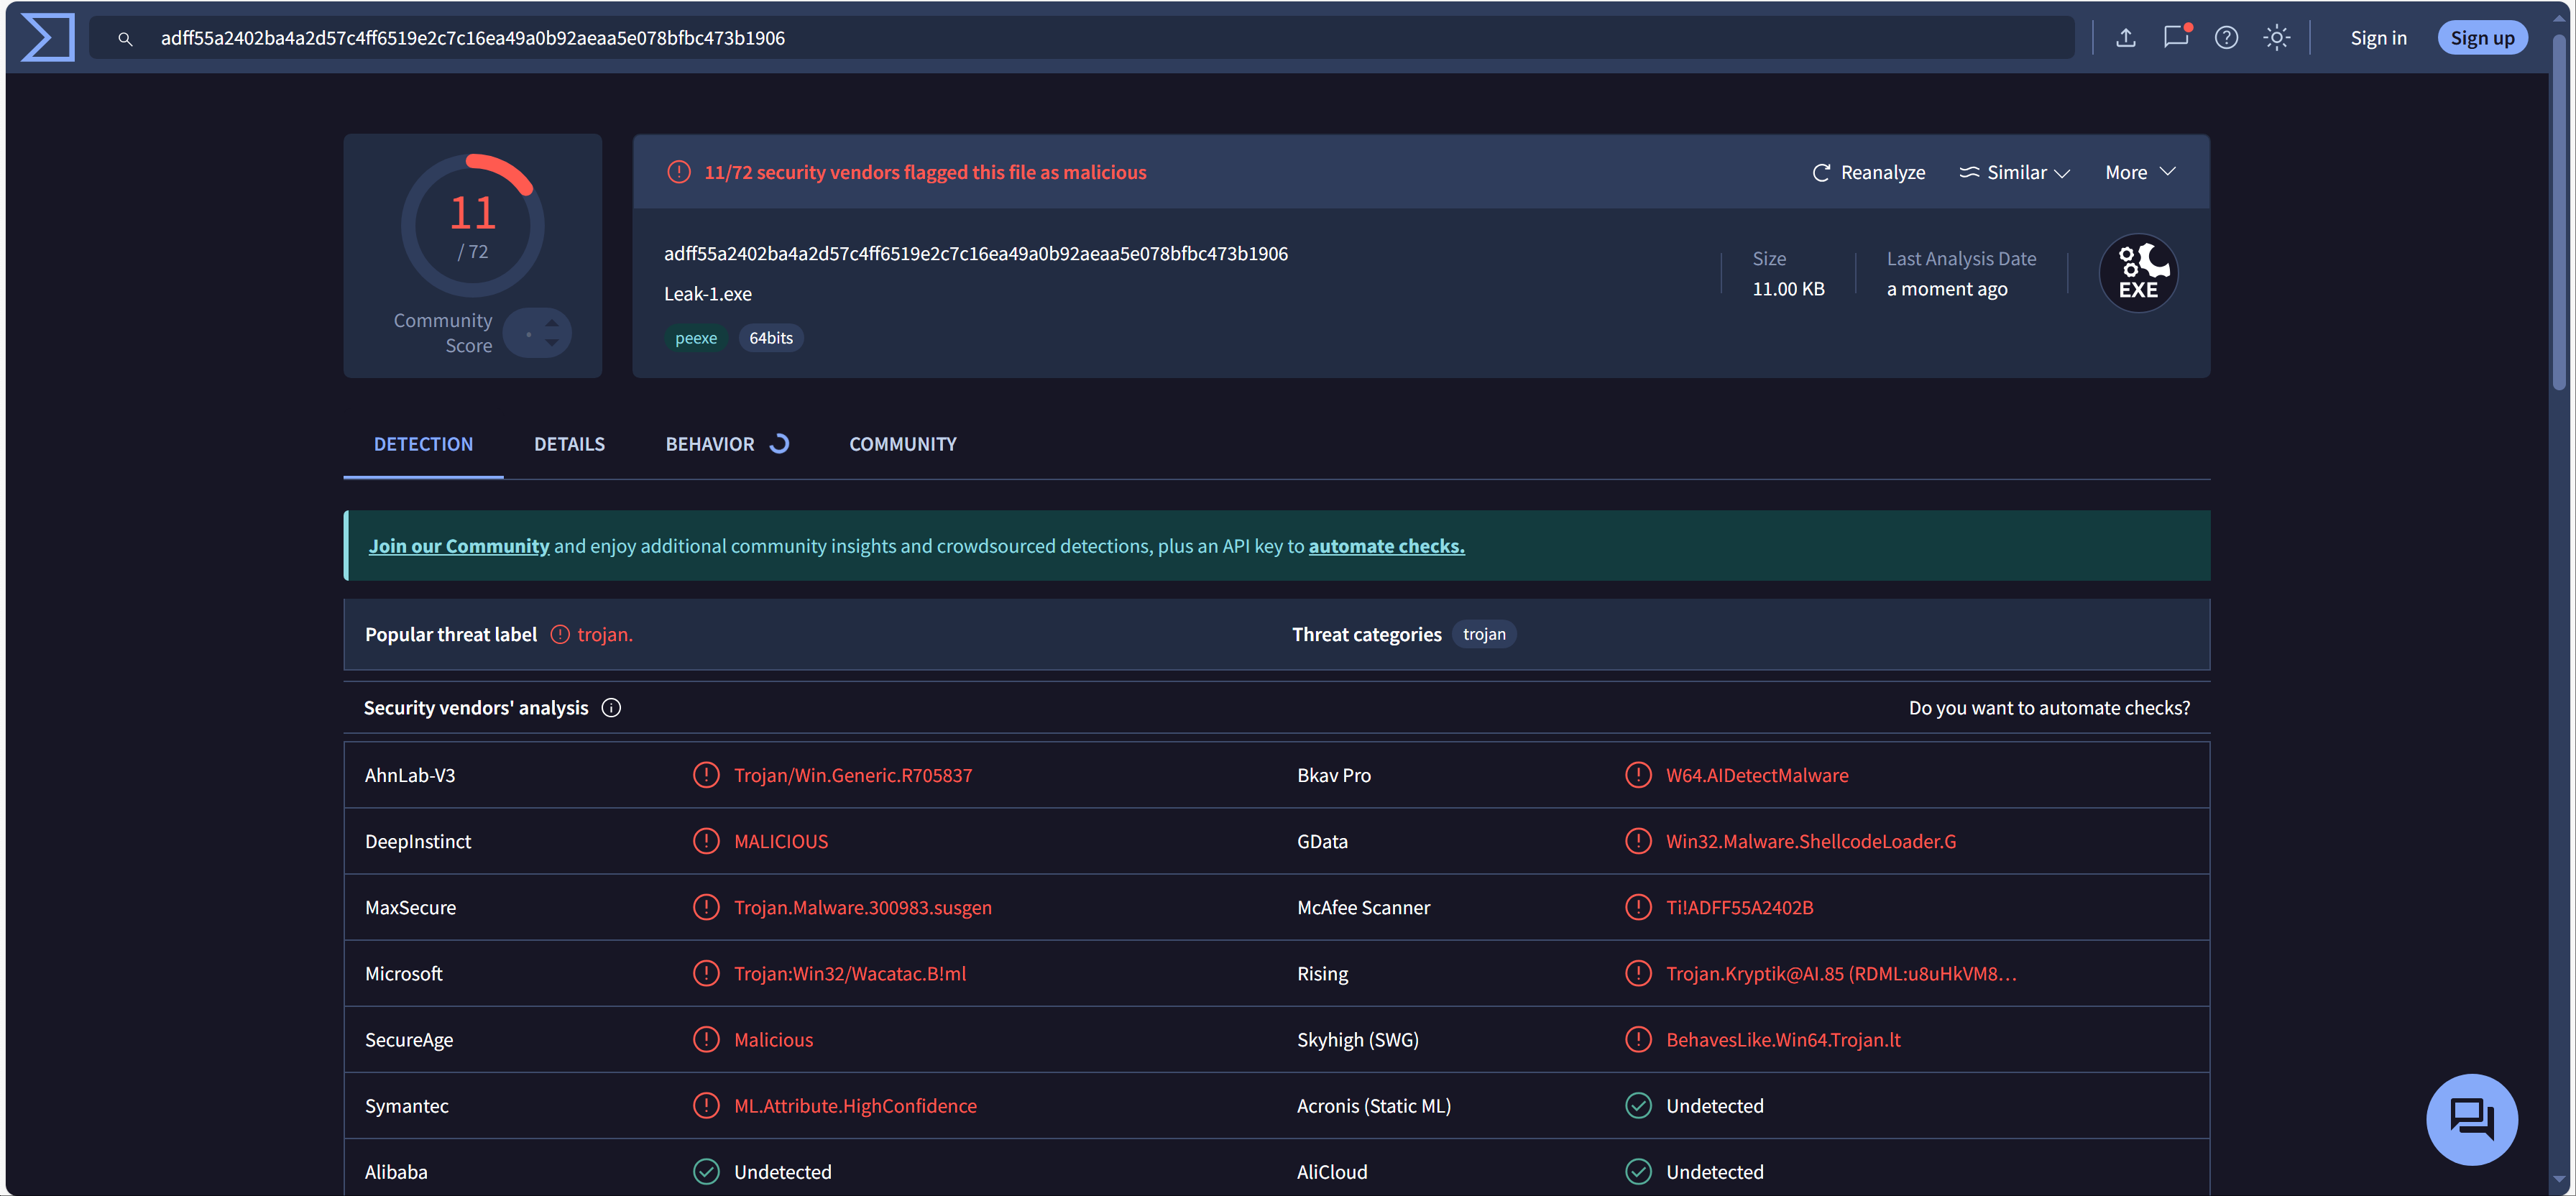Open the notifications flag icon
Screen dimensions: 2576x1196
pos(2176,37)
